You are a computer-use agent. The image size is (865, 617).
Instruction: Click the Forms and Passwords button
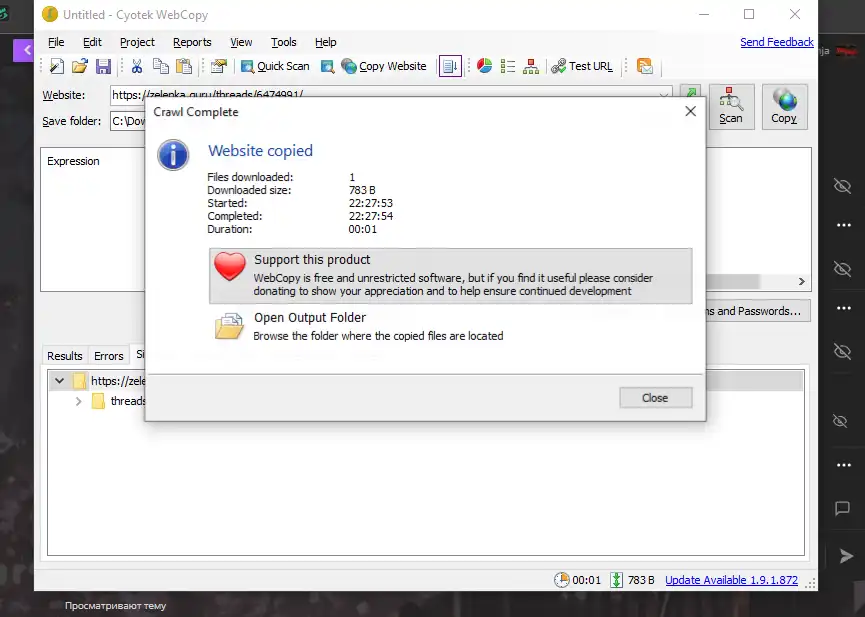coord(757,311)
